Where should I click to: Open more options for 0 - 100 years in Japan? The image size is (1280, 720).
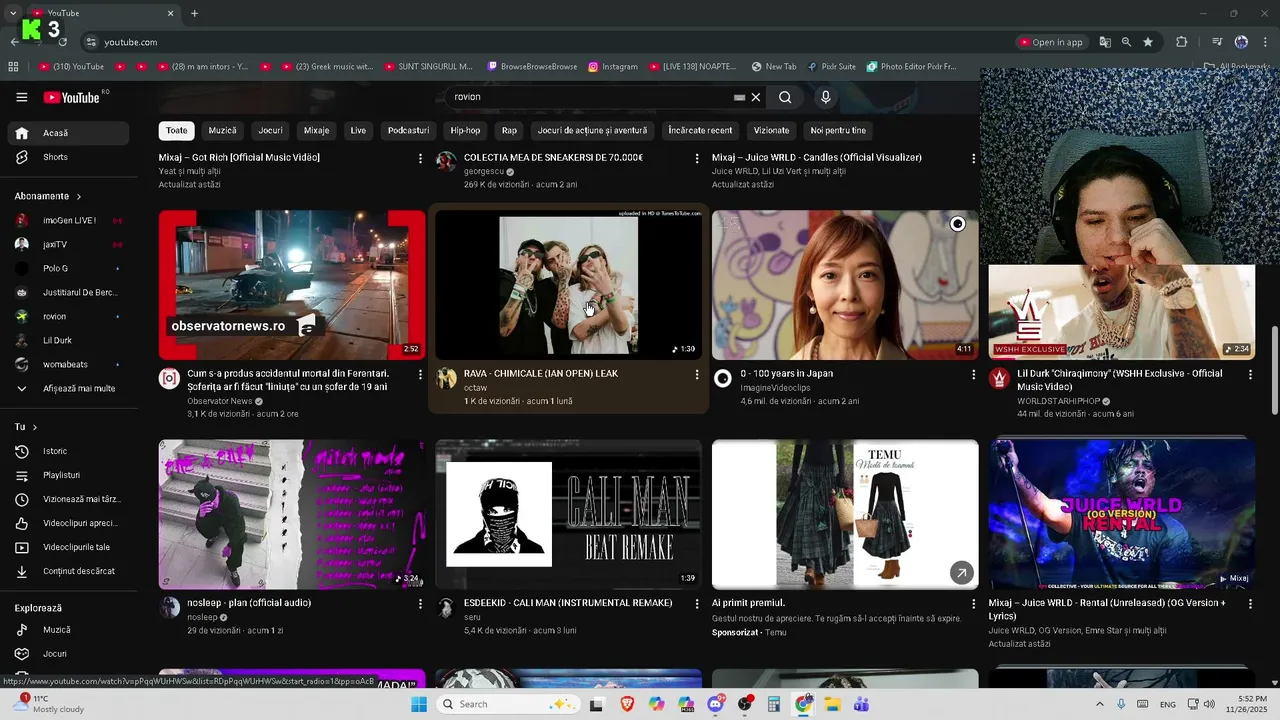click(x=973, y=374)
